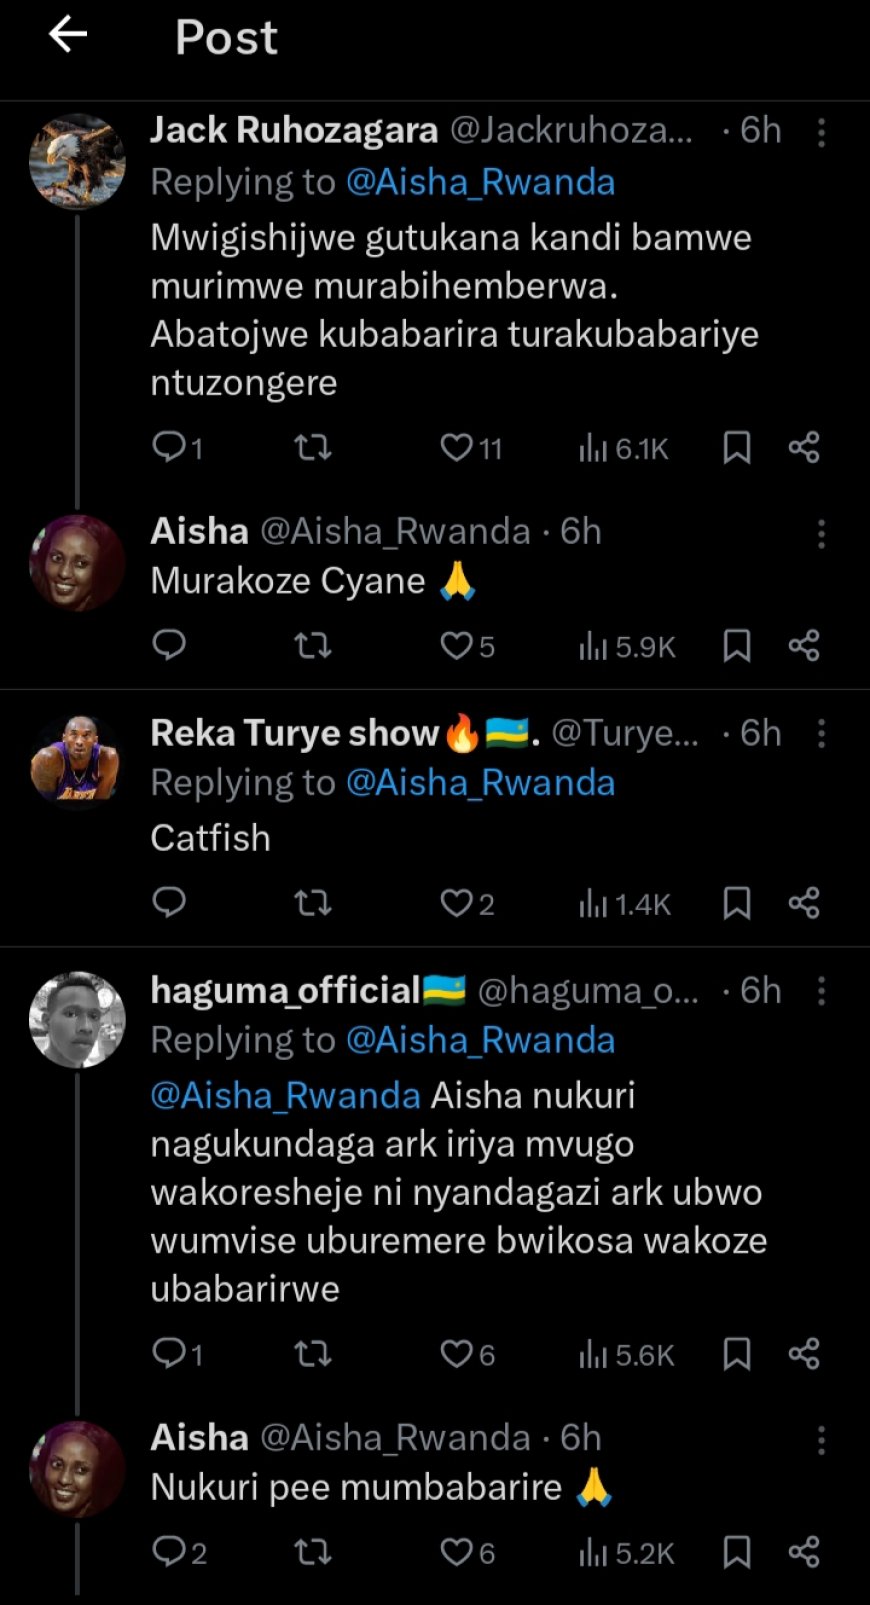This screenshot has width=870, height=1605.
Task: Open @Aisha_Rwanda link in Reka Turye's reply
Action: (480, 783)
